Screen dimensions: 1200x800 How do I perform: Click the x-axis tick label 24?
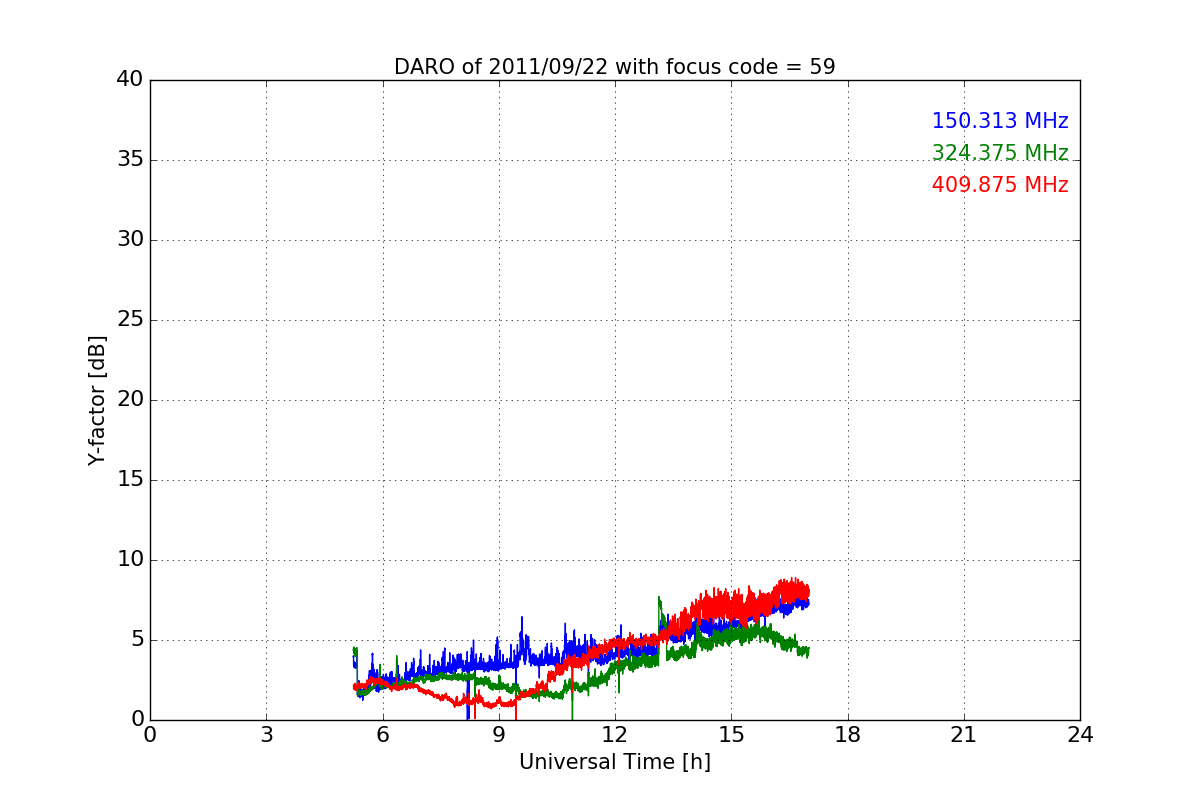pos(1080,735)
